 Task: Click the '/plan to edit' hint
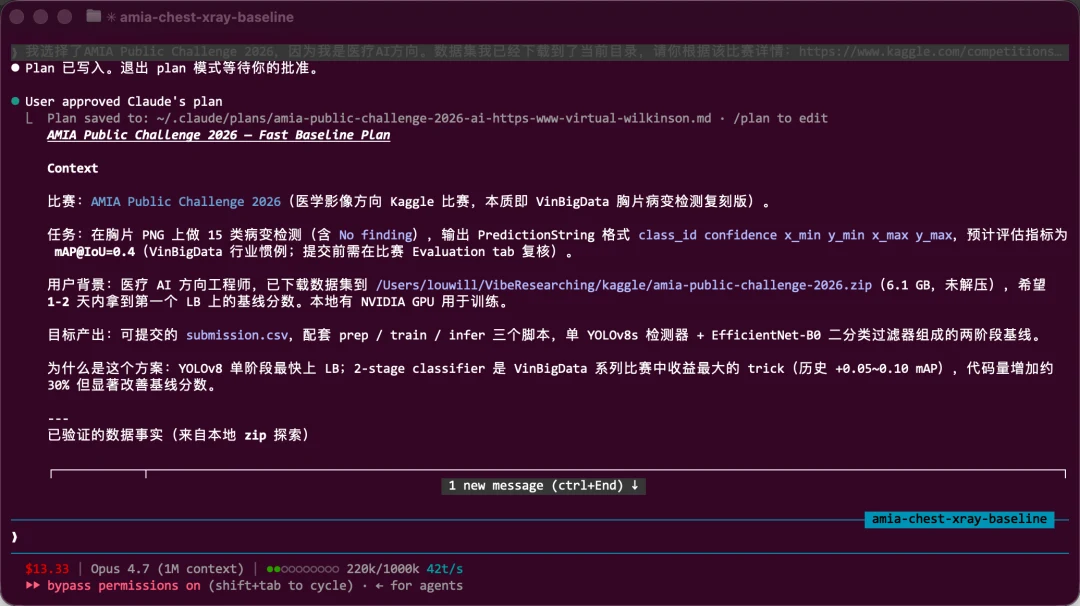tap(780, 118)
